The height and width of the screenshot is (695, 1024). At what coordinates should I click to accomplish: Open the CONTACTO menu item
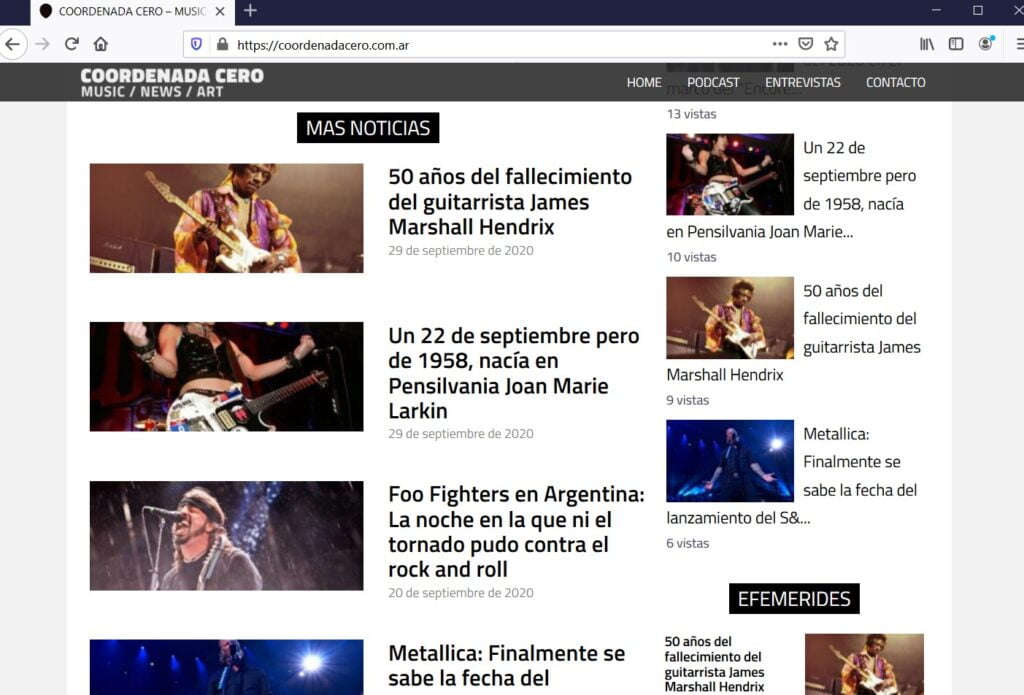tap(895, 82)
